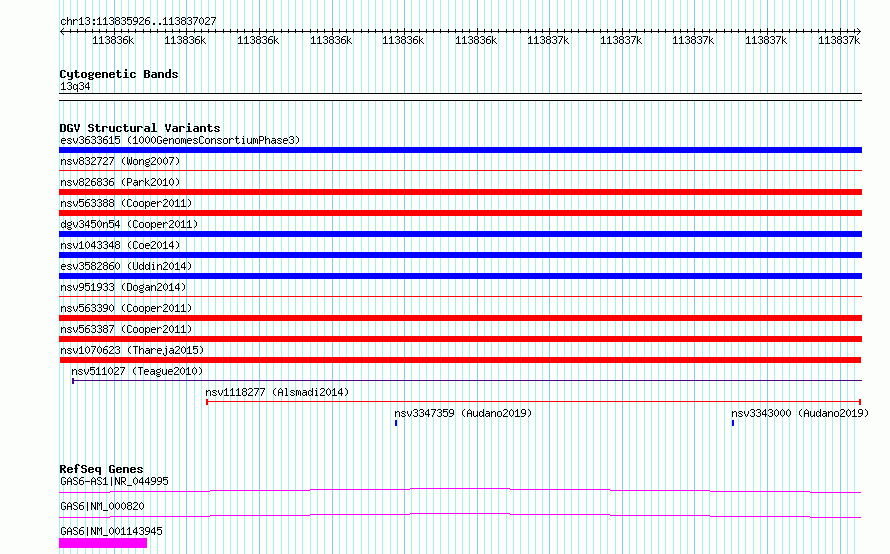This screenshot has width=890, height=554.
Task: Click the chr13:113835926..113837027 coordinate label
Action: 138,21
